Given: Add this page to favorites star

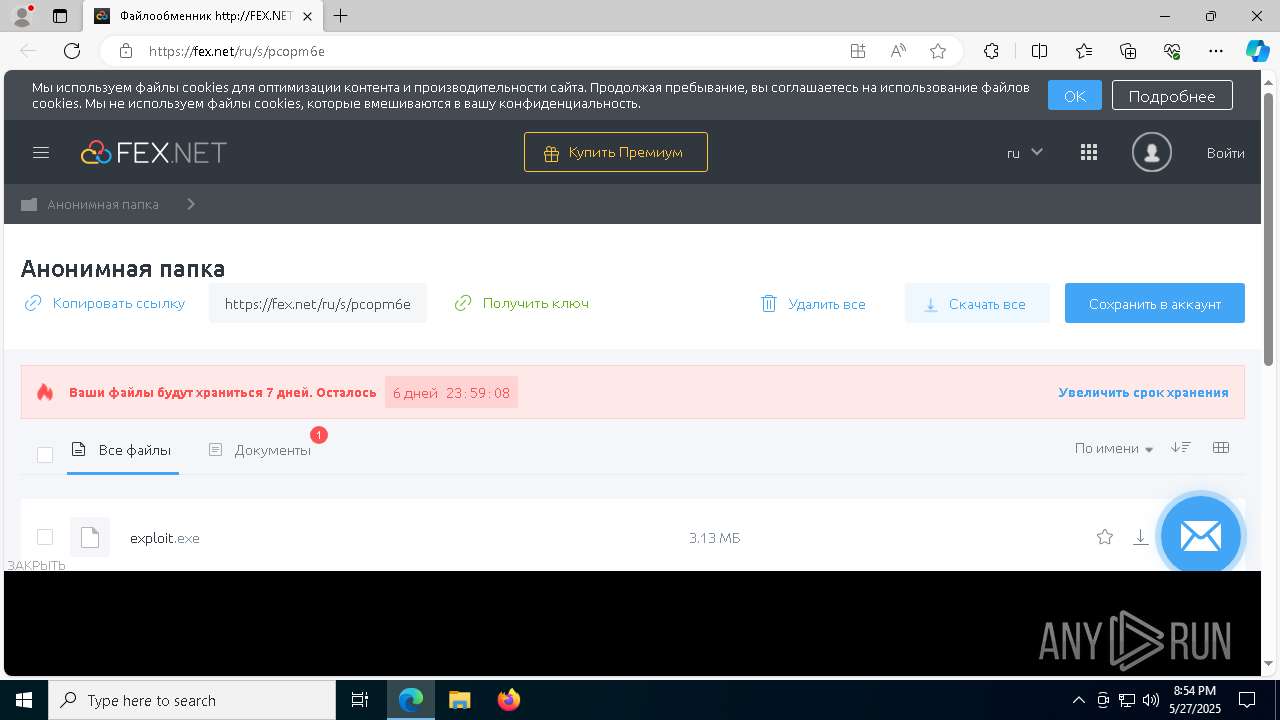Looking at the screenshot, I should coord(937,51).
